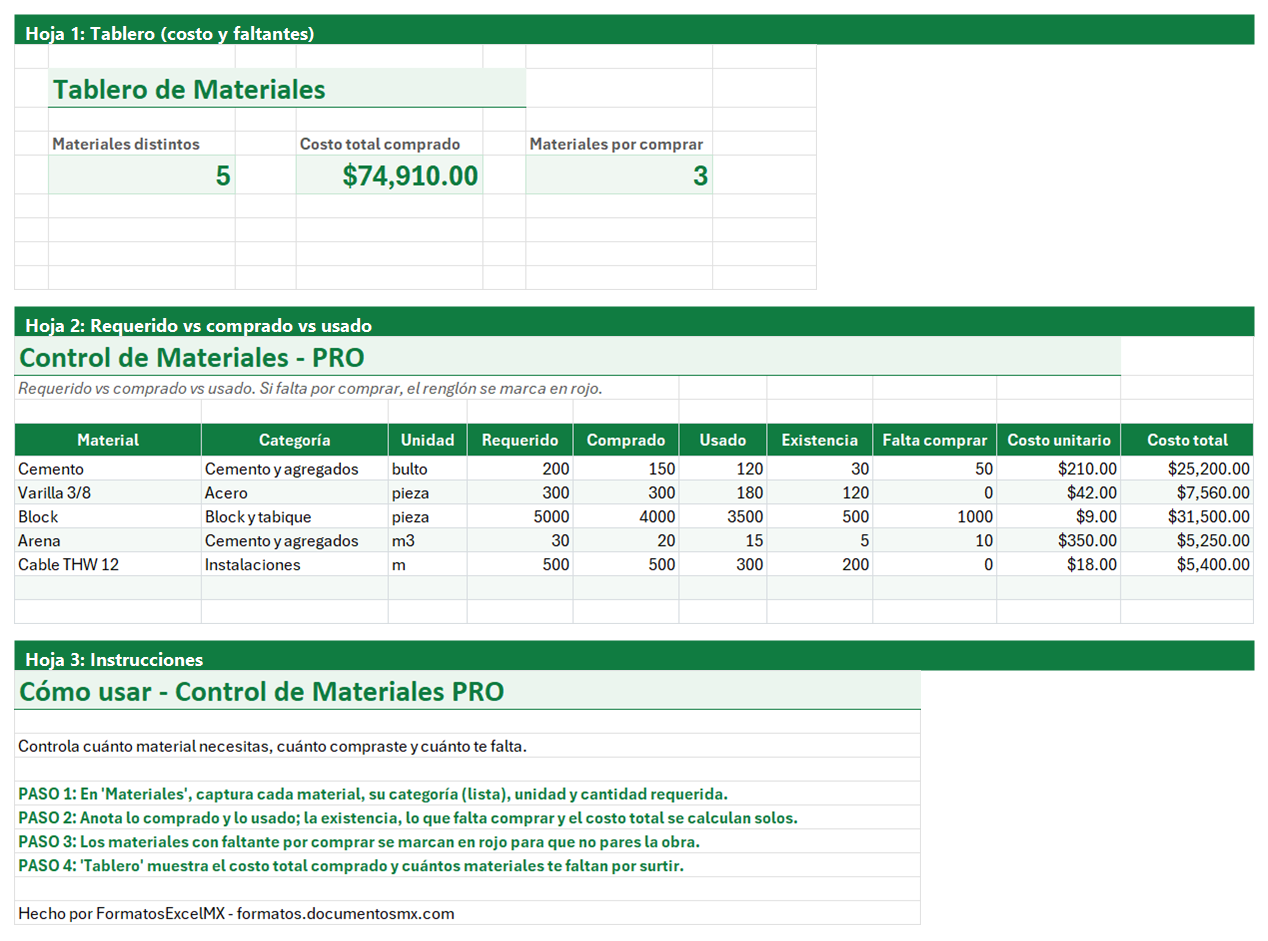Click the subtitle about renglón marked en rojo
Screen dimensions: 1268x941
coord(310,388)
